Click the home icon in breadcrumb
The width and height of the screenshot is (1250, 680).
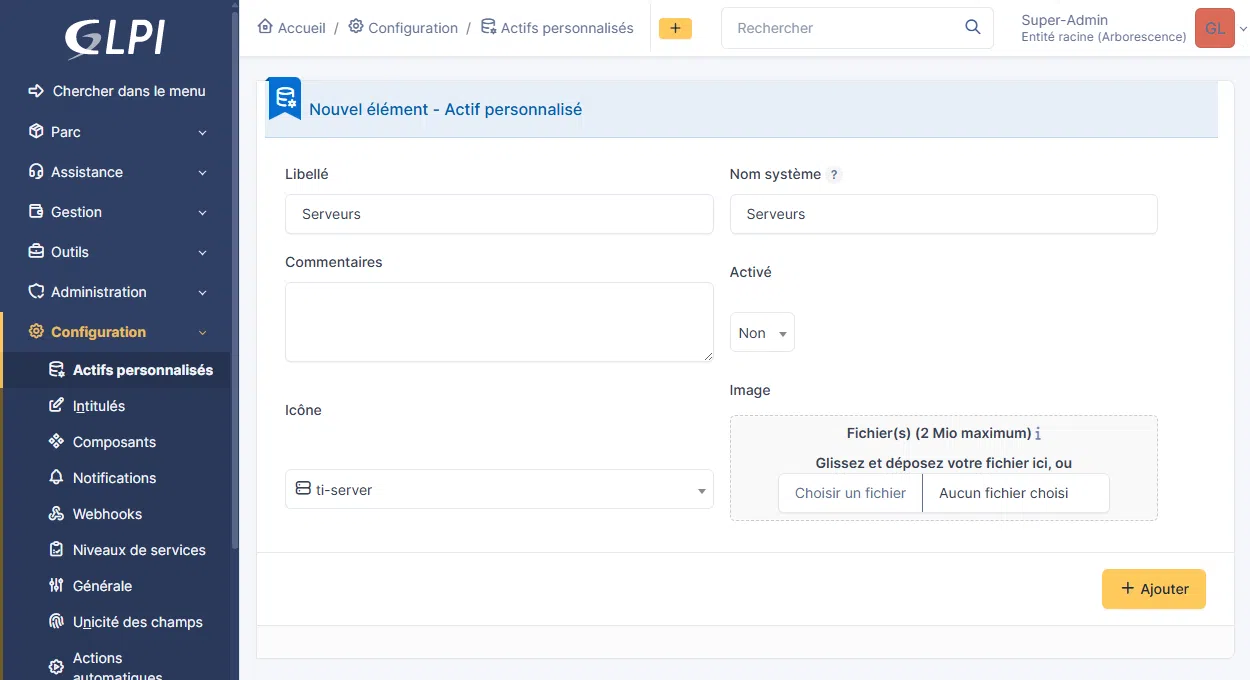tap(265, 27)
